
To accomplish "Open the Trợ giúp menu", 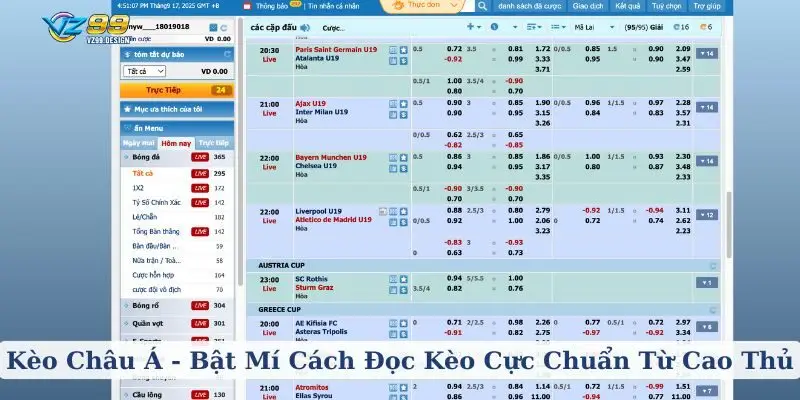I will click(x=707, y=6).
